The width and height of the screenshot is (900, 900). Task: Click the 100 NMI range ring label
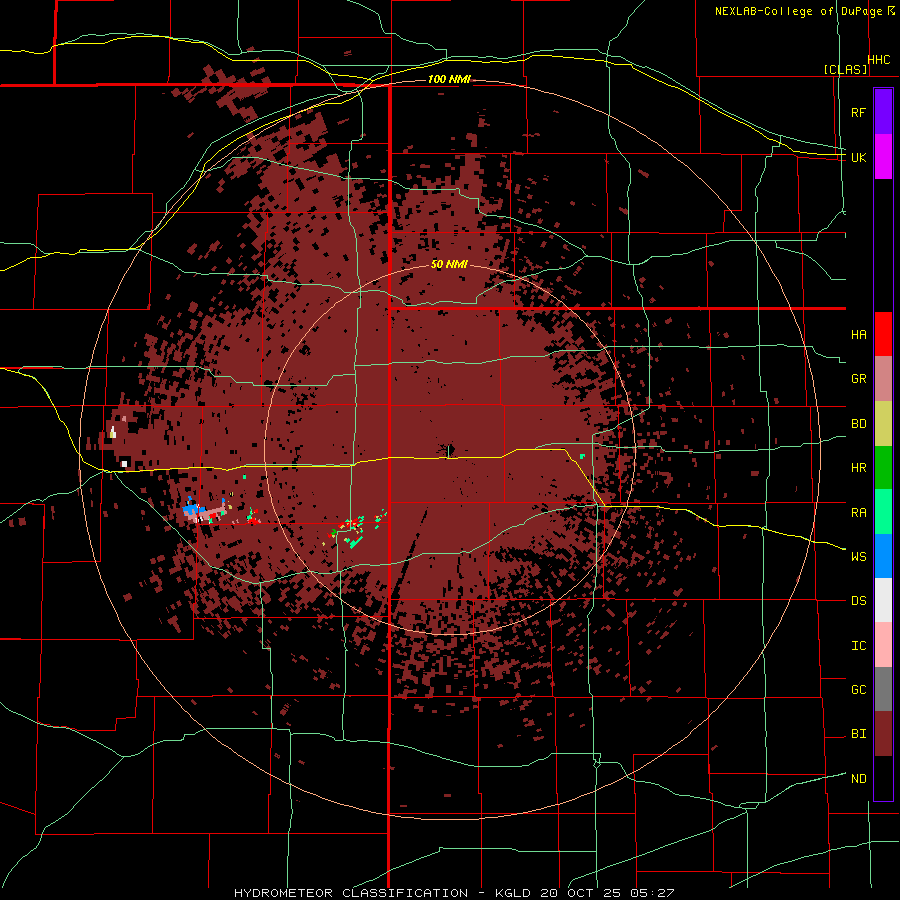coord(449,79)
